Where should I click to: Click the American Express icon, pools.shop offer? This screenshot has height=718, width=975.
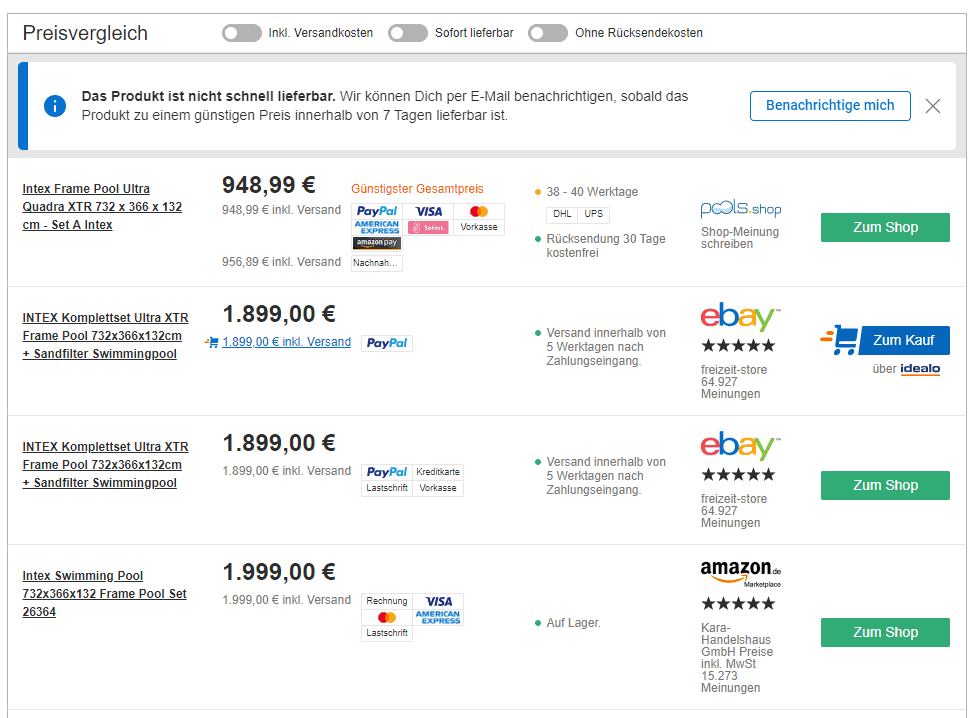point(376,227)
